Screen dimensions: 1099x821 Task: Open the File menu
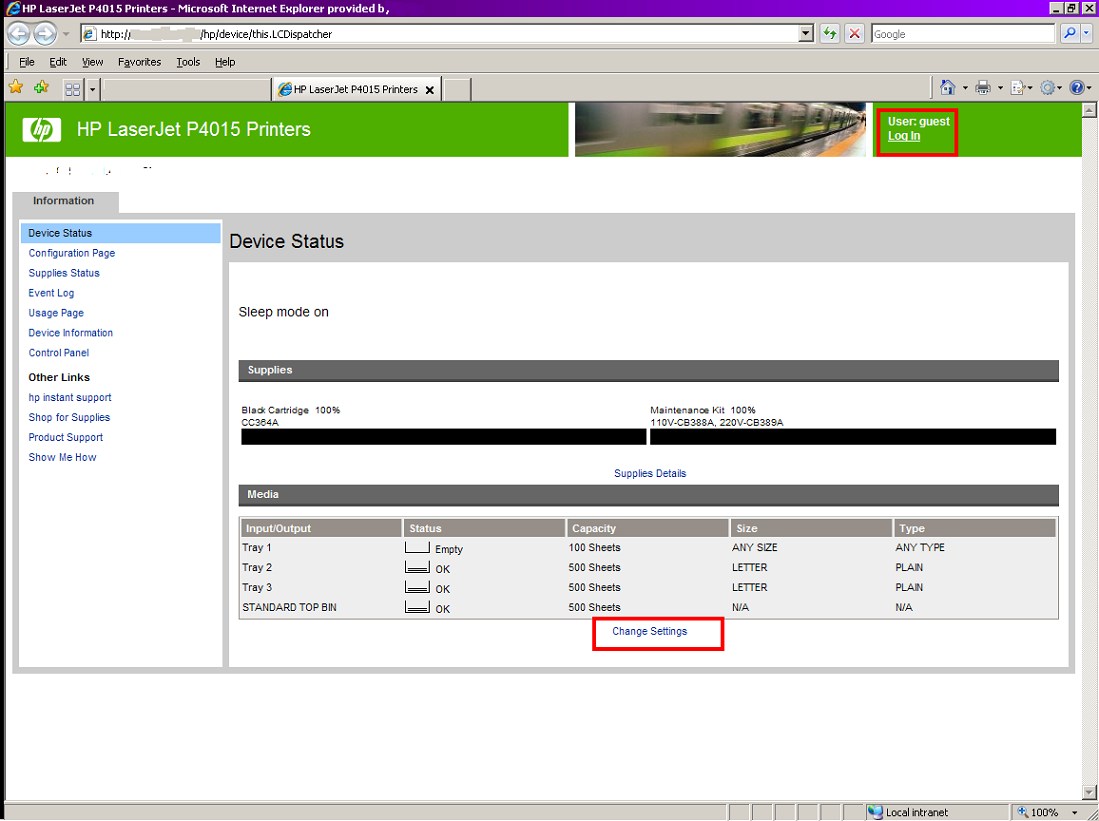27,62
